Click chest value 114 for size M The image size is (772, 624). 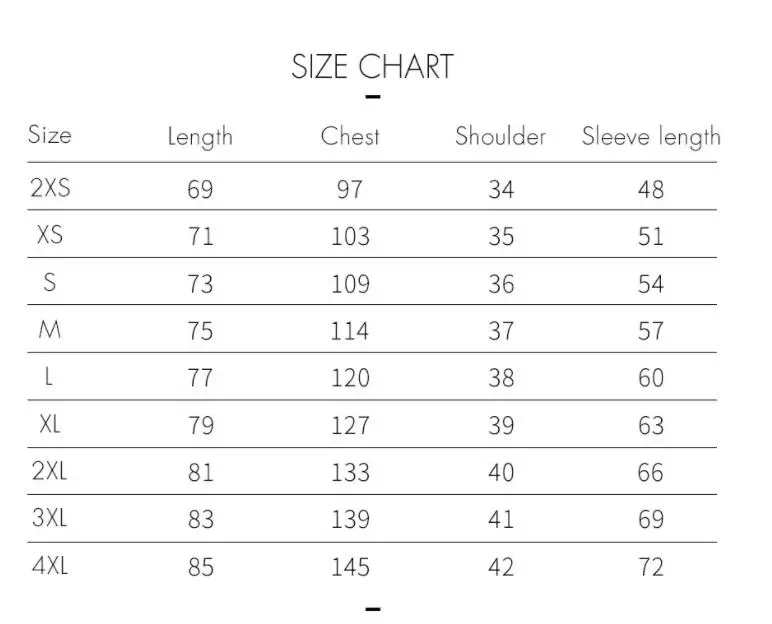(350, 331)
